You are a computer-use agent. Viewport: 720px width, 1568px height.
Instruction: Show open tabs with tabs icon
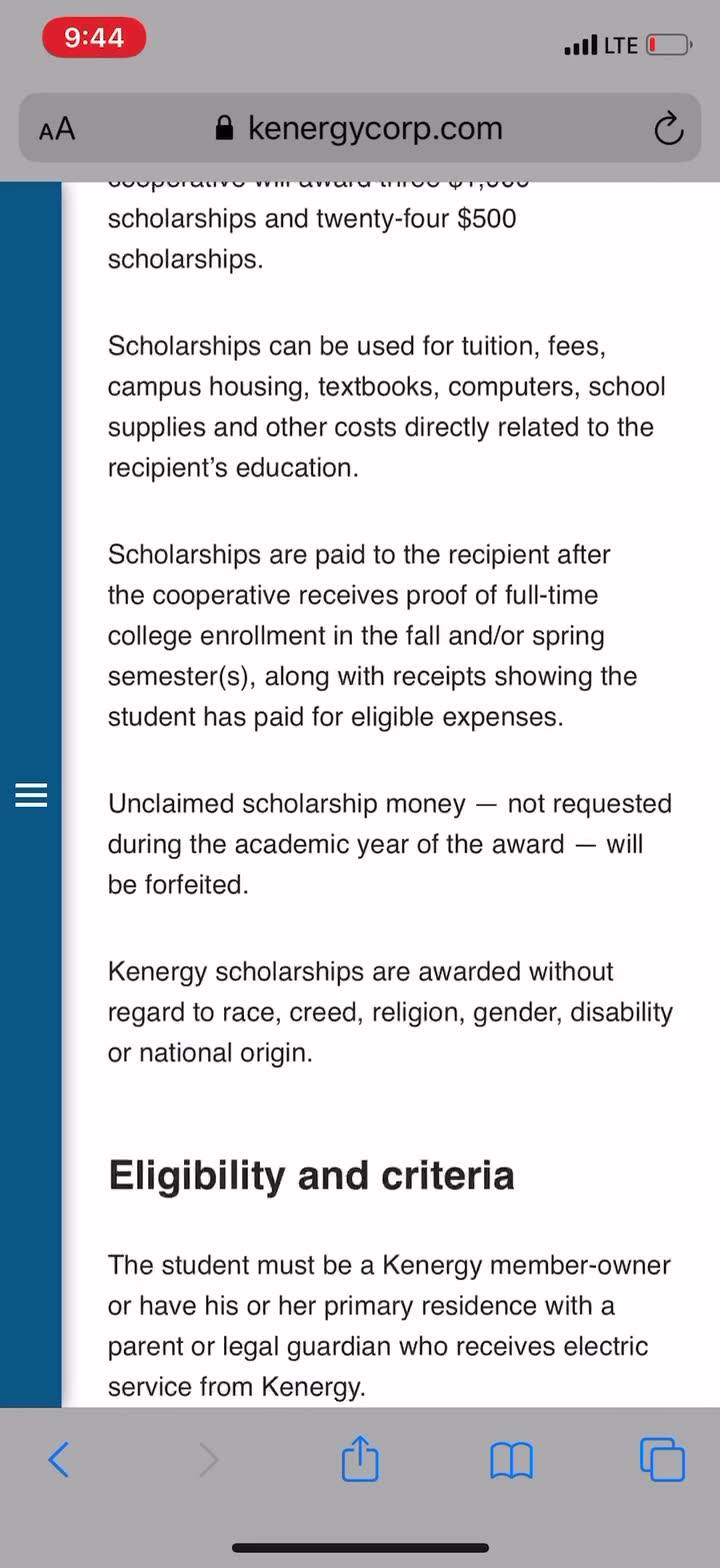[662, 1459]
